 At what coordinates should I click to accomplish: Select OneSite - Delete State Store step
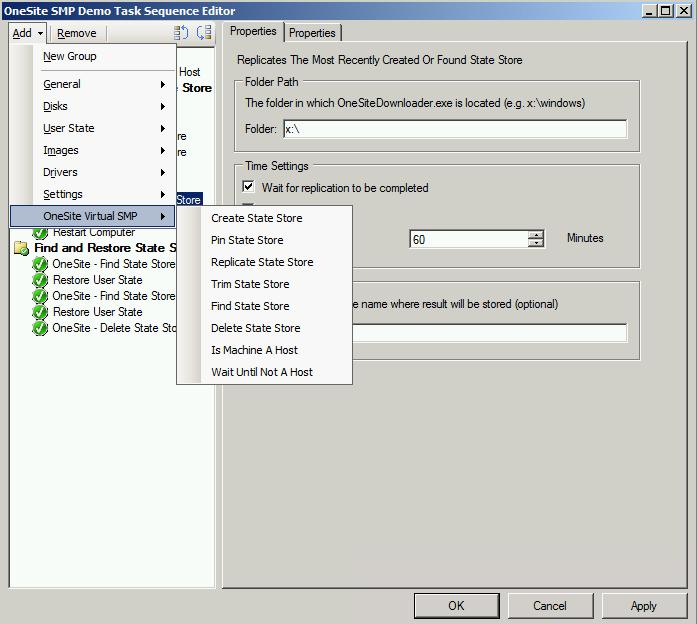(114, 328)
